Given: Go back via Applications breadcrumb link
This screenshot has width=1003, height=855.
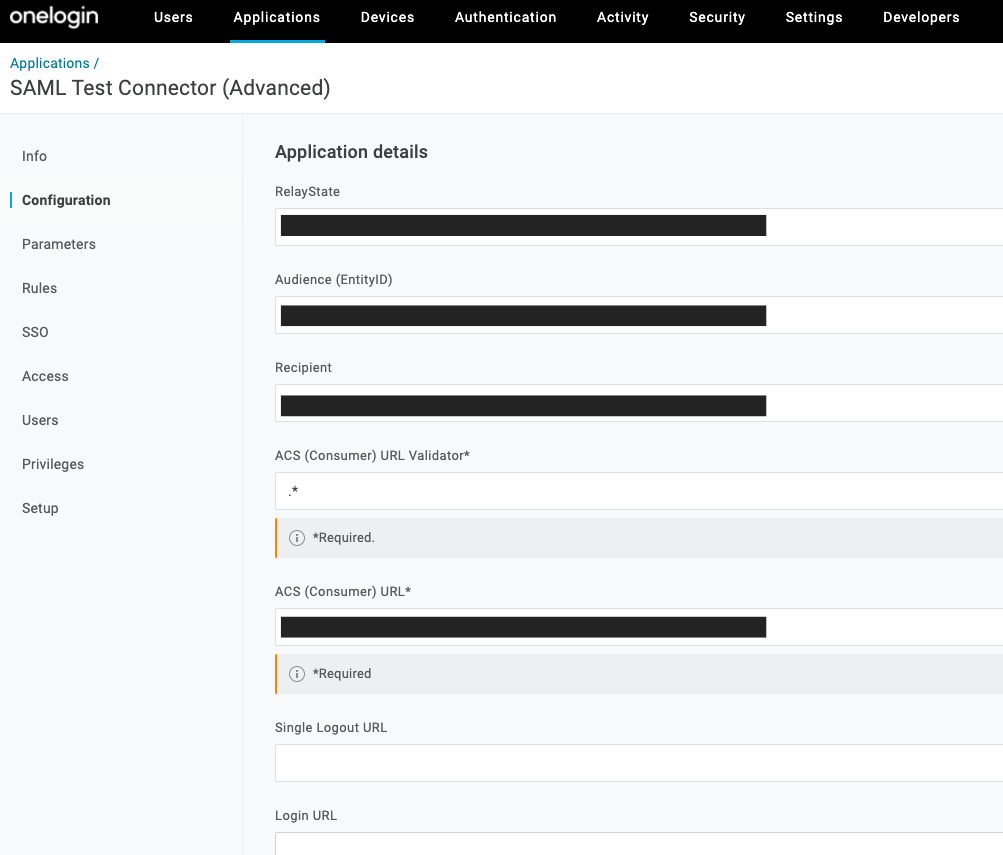Looking at the screenshot, I should [x=50, y=63].
